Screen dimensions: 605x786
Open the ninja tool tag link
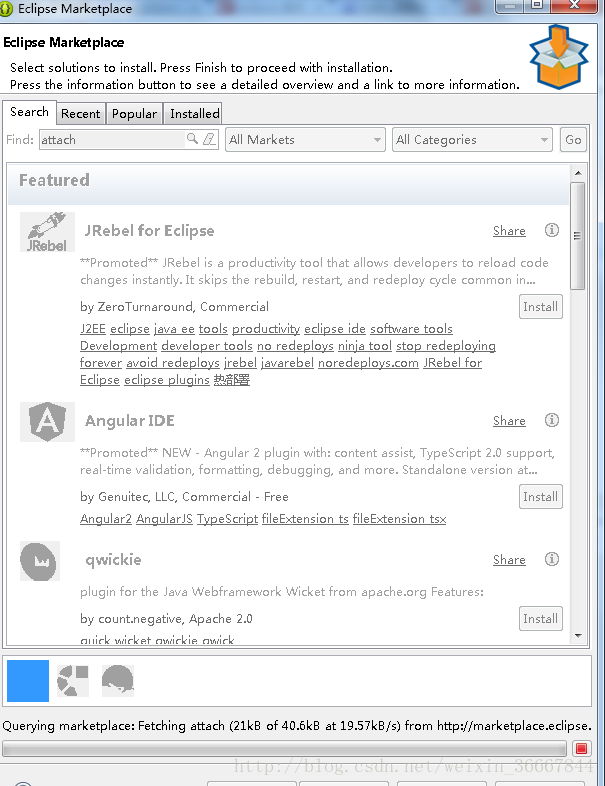click(x=365, y=346)
